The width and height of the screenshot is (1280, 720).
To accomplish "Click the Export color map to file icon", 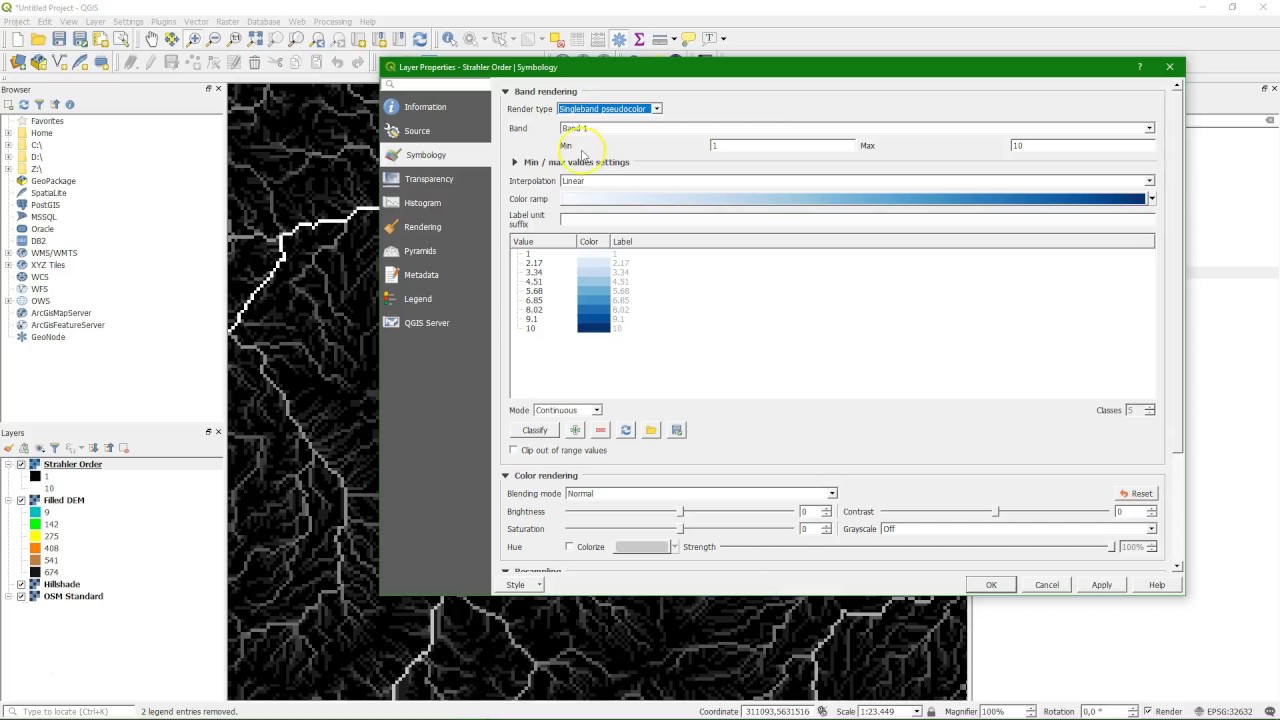I will [677, 430].
